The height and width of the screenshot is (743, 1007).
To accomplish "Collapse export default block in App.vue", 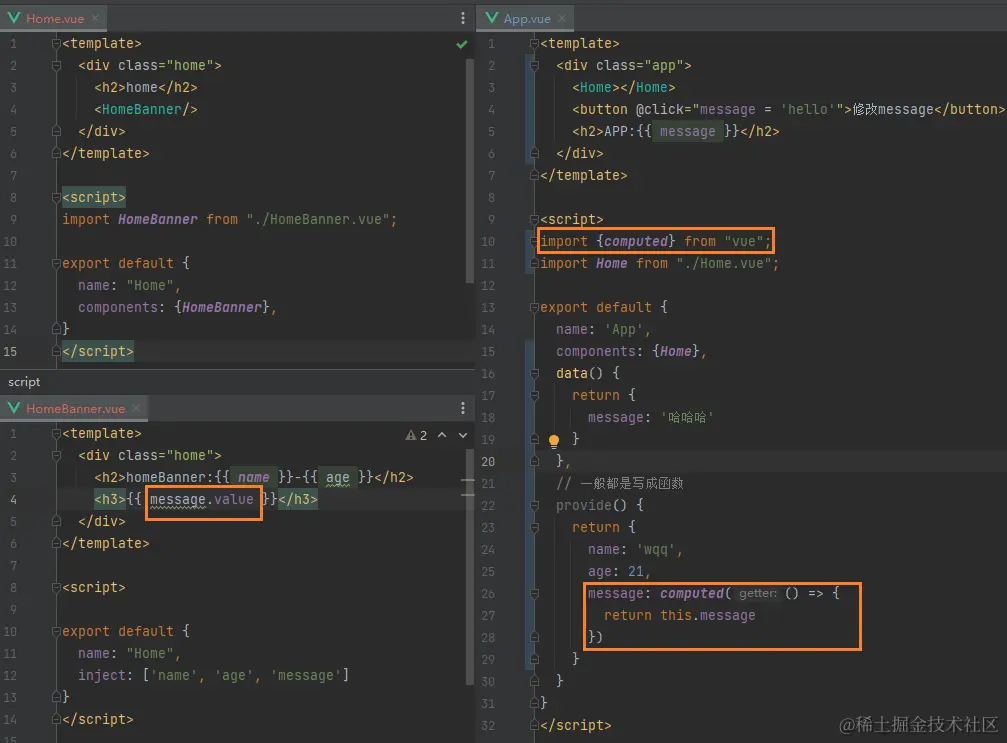I will pyautogui.click(x=534, y=308).
